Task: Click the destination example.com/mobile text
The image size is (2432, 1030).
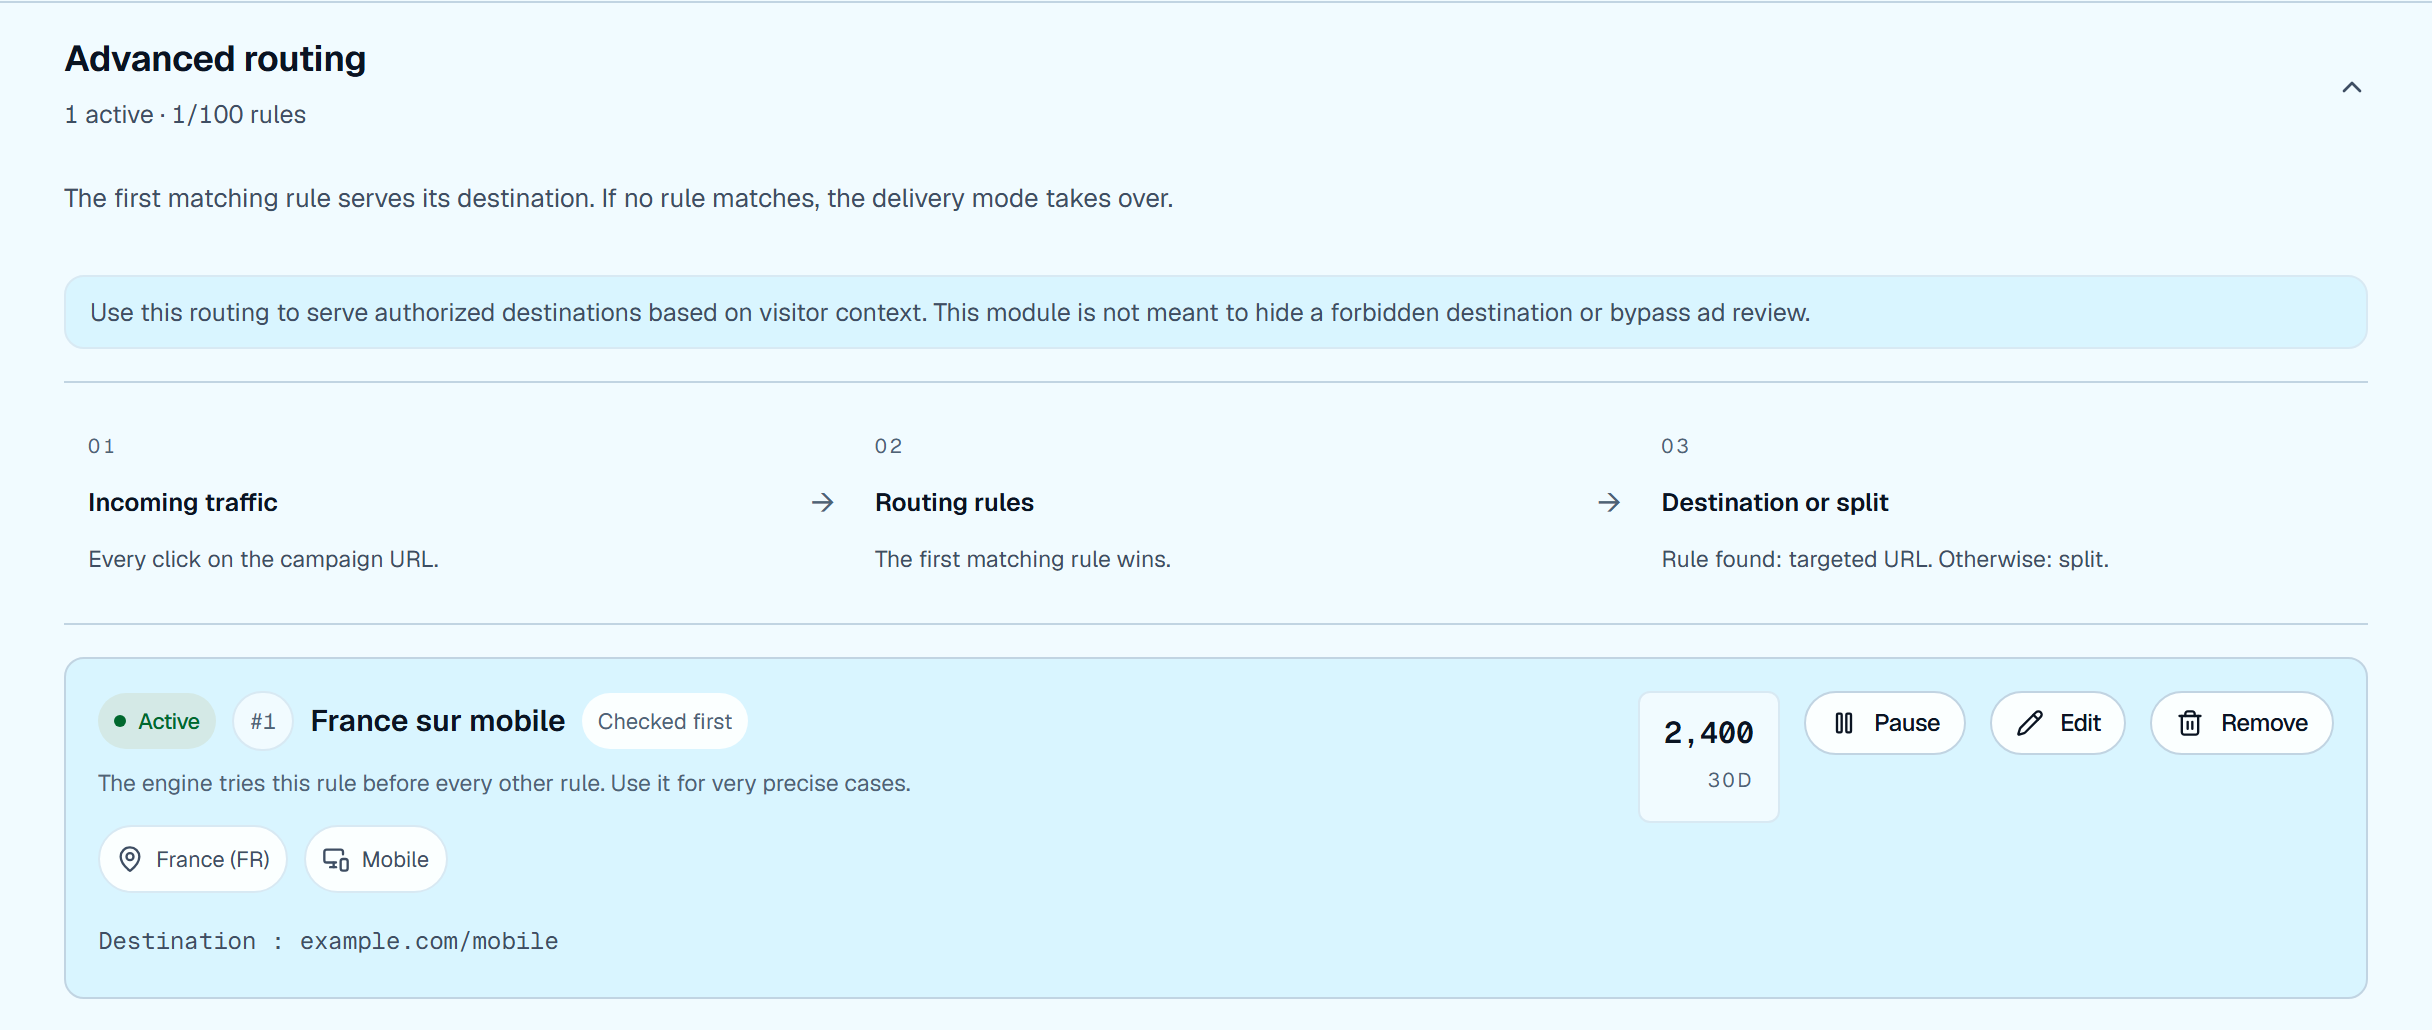Action: click(429, 941)
